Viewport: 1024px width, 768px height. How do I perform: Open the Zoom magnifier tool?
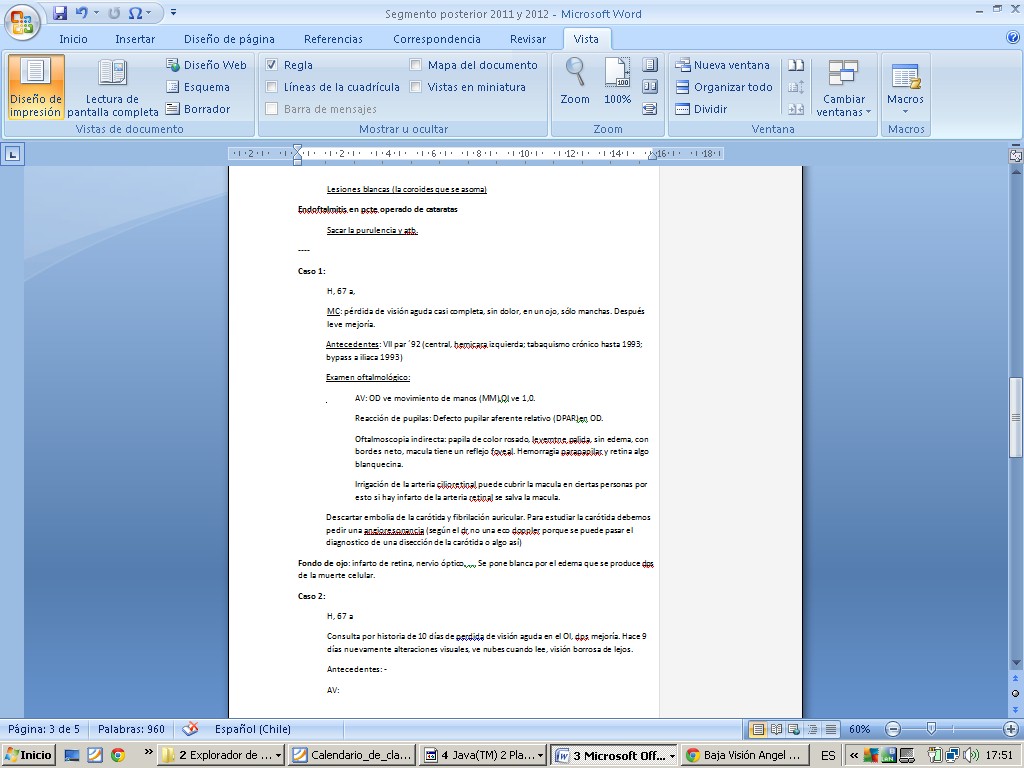pyautogui.click(x=575, y=81)
